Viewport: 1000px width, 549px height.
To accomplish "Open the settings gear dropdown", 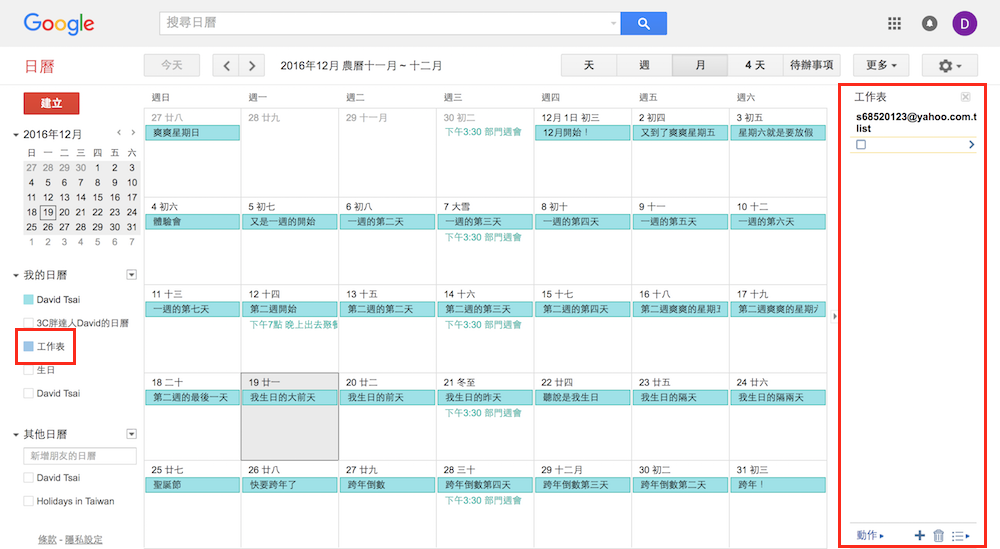I will (949, 66).
